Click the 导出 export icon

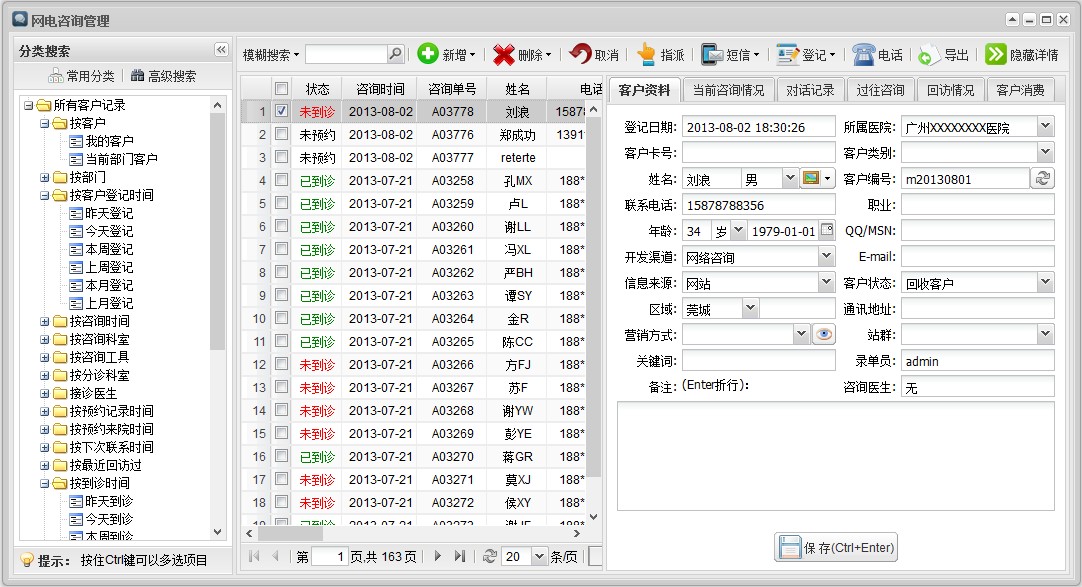[929, 54]
